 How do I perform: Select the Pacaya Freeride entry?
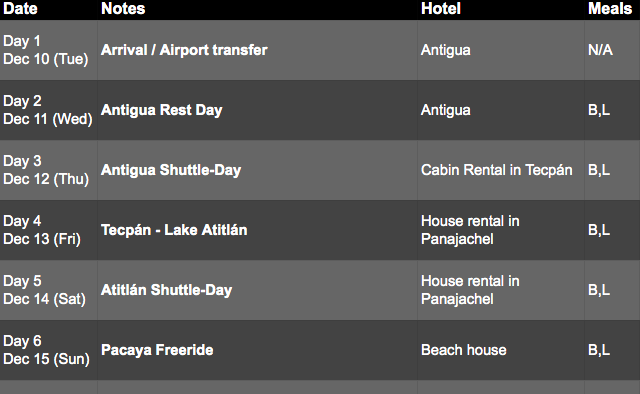point(157,350)
